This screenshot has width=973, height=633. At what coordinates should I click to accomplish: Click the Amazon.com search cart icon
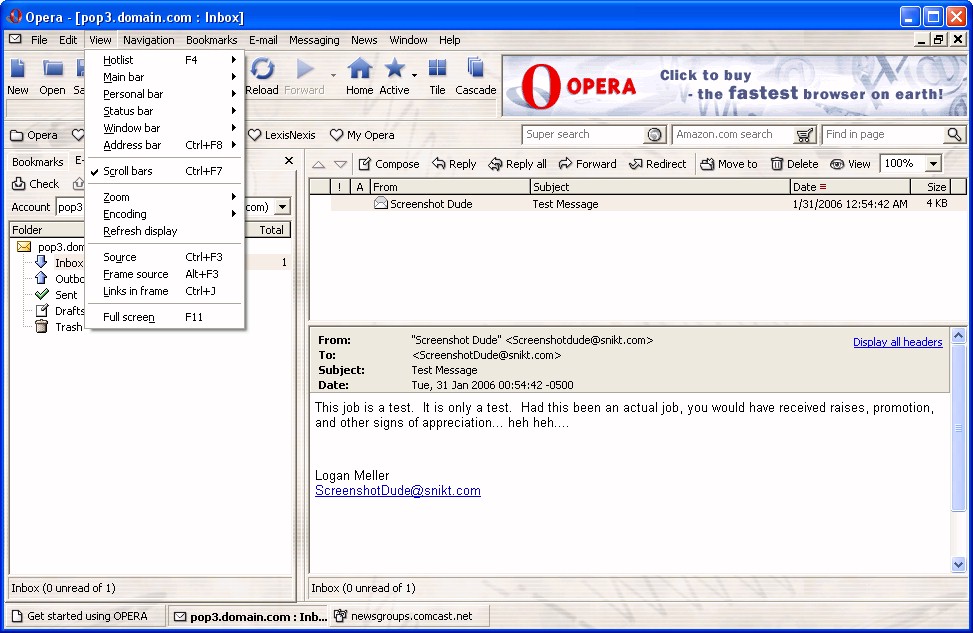pyautogui.click(x=804, y=135)
